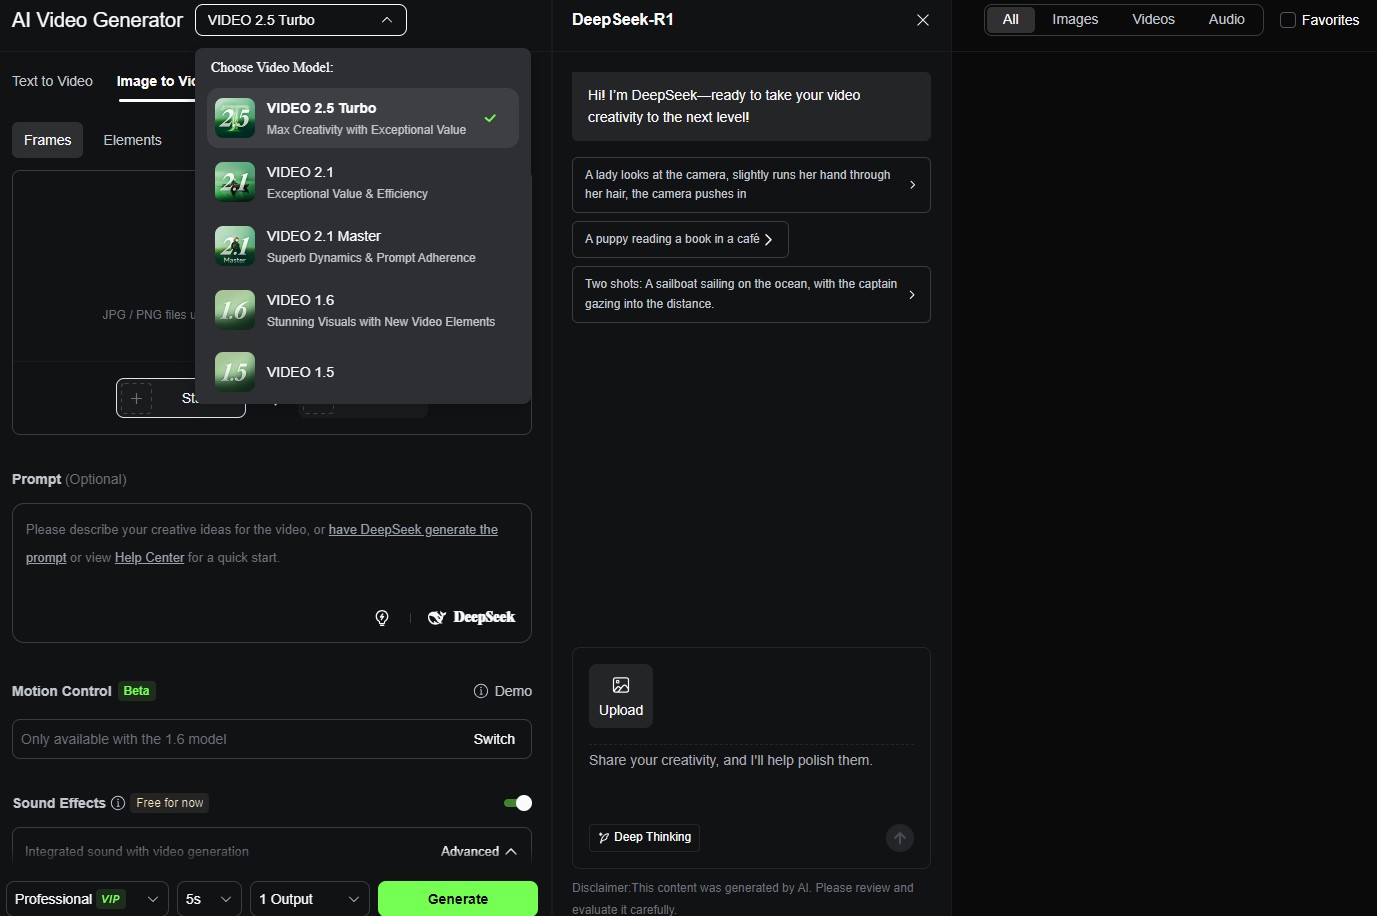The width and height of the screenshot is (1377, 916).
Task: Select the VIDEO 2.1 model icon
Action: point(235,182)
